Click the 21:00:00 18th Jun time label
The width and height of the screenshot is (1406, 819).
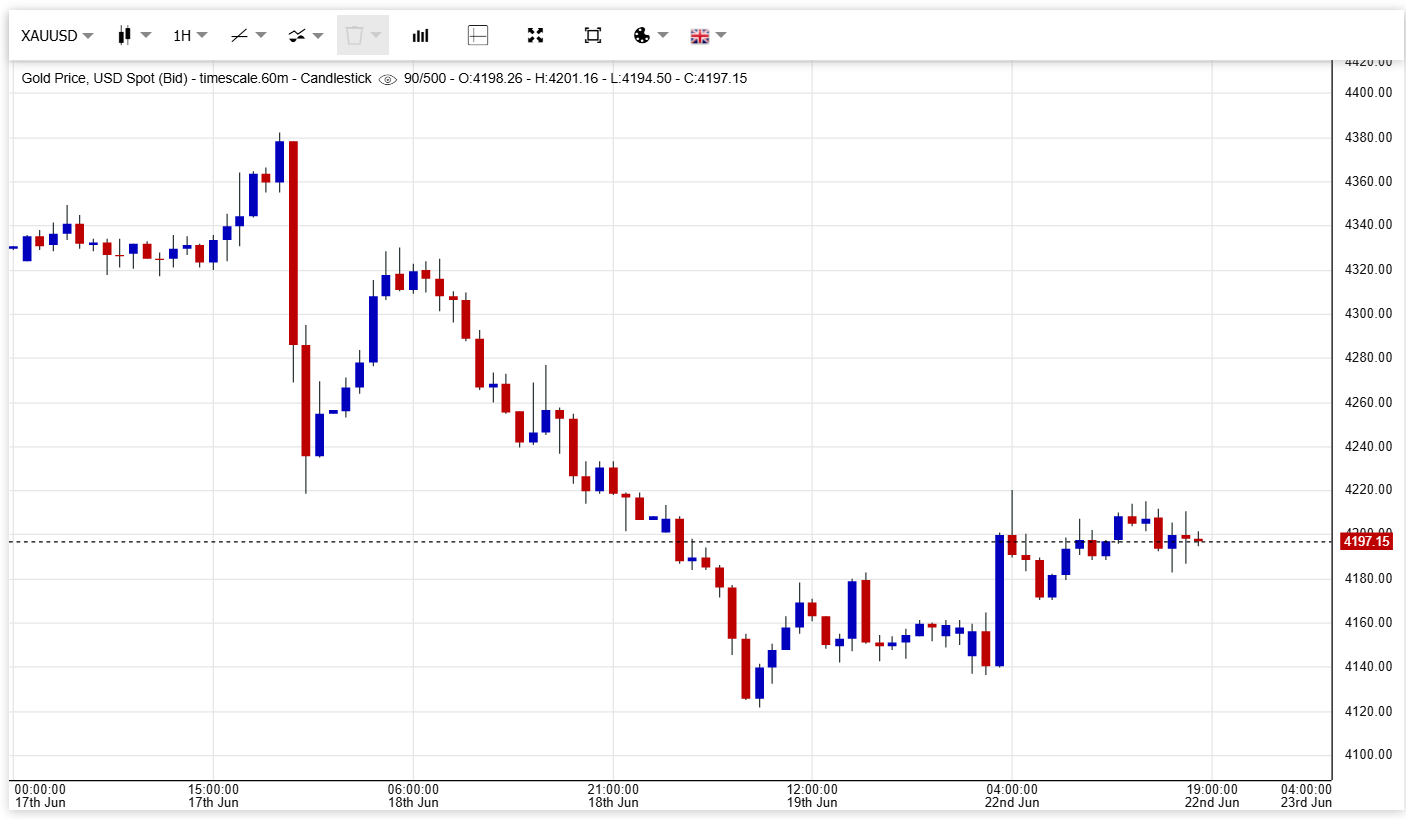613,795
